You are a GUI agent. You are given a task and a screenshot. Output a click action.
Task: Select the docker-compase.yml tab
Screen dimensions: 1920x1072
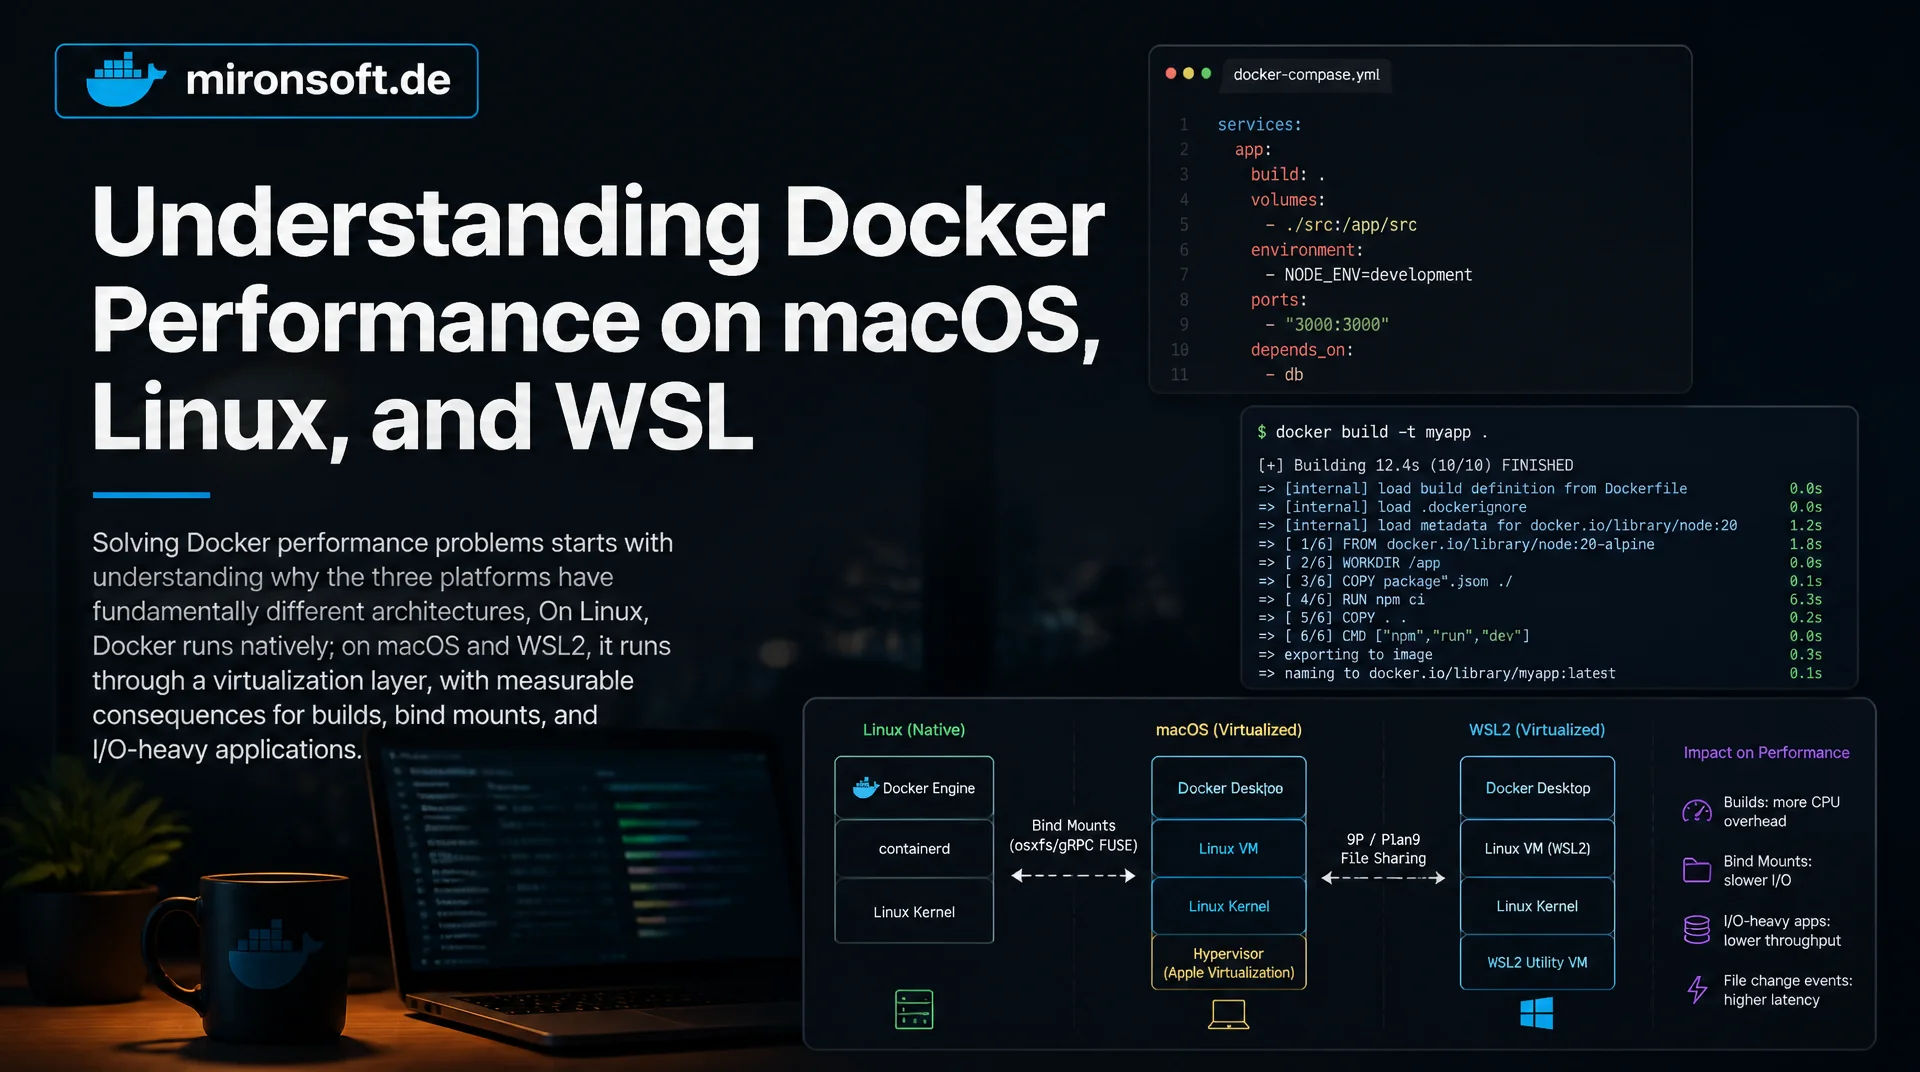coord(1306,74)
